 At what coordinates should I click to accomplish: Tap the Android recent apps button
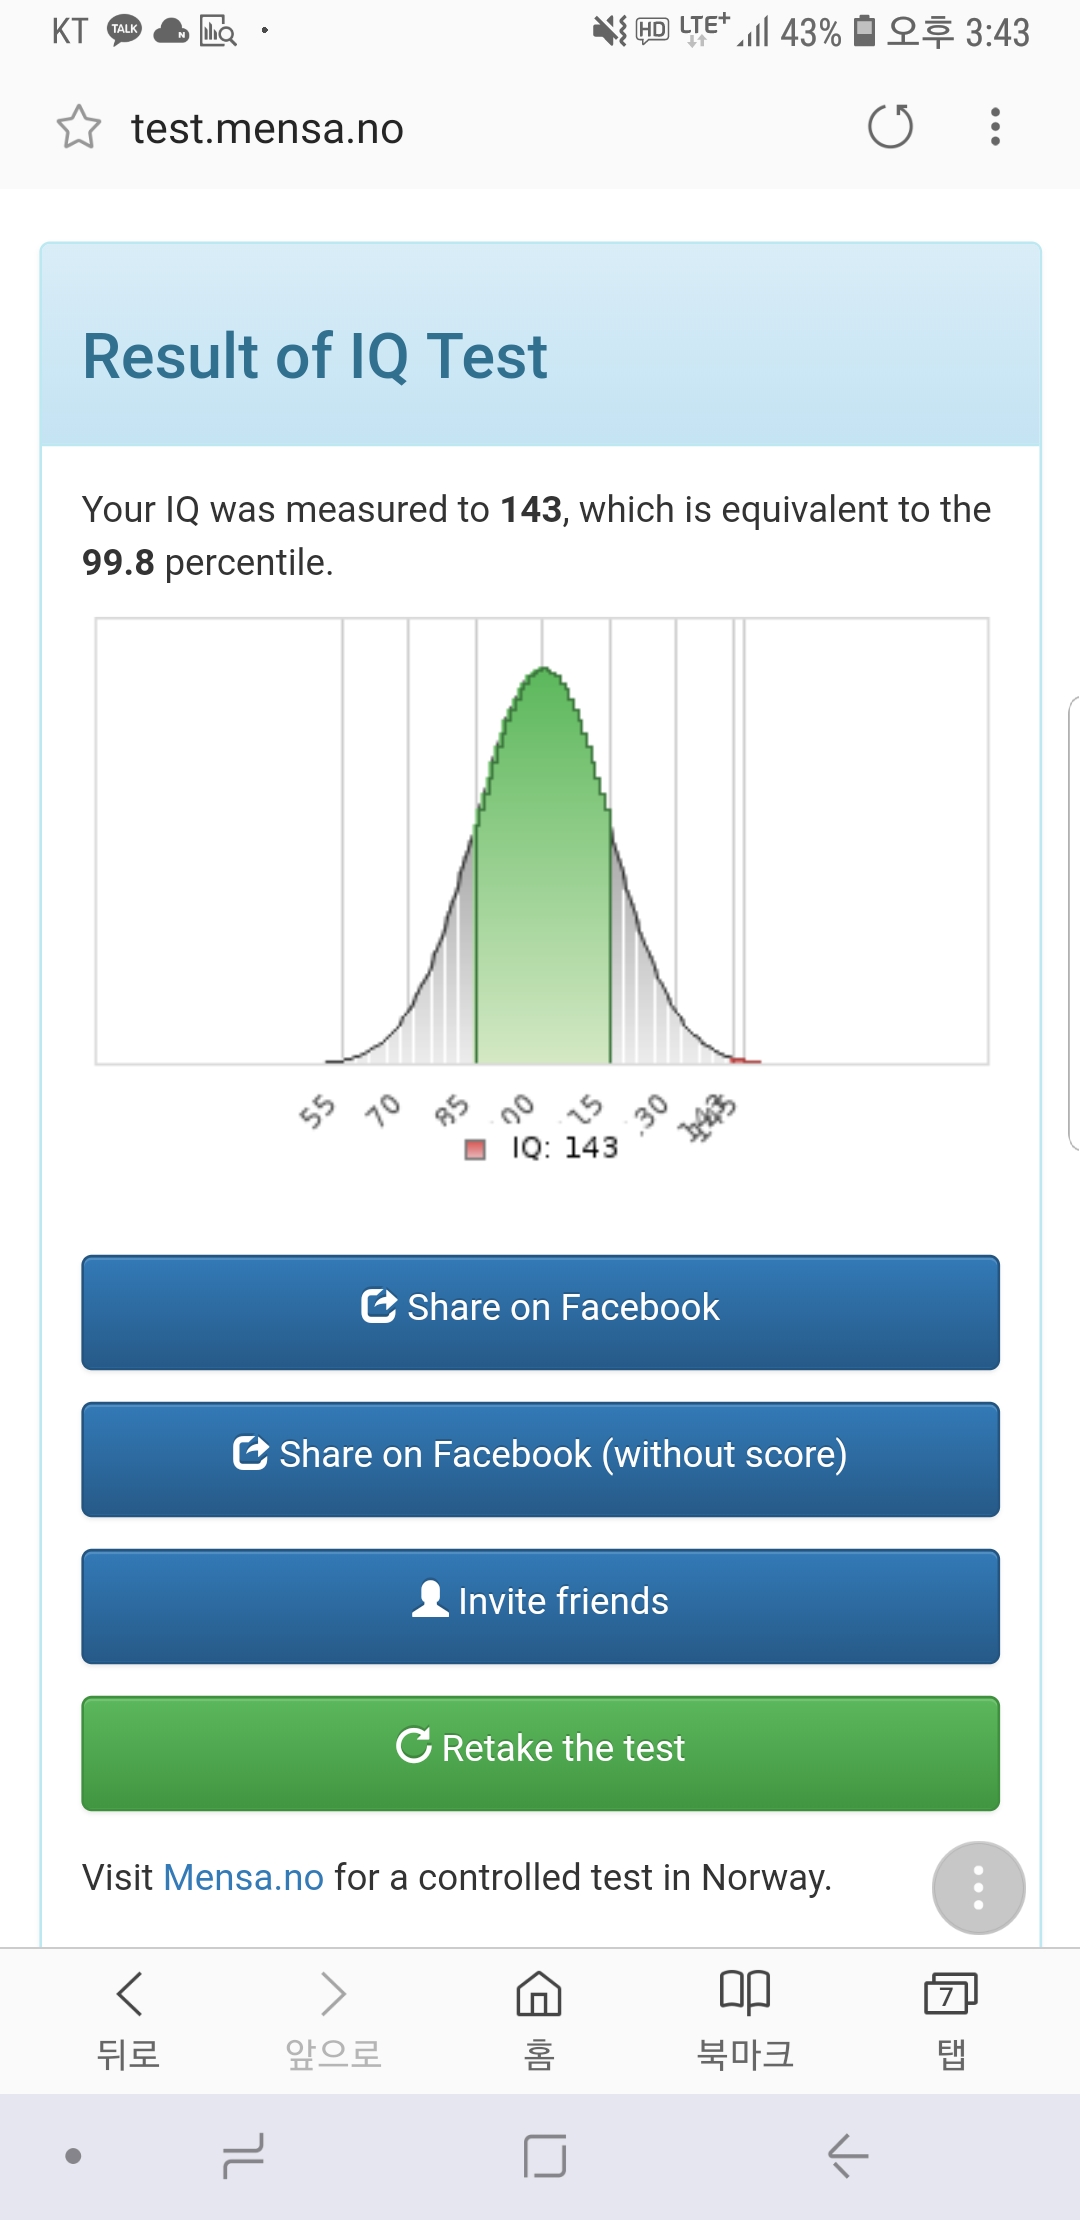[x=243, y=2155]
